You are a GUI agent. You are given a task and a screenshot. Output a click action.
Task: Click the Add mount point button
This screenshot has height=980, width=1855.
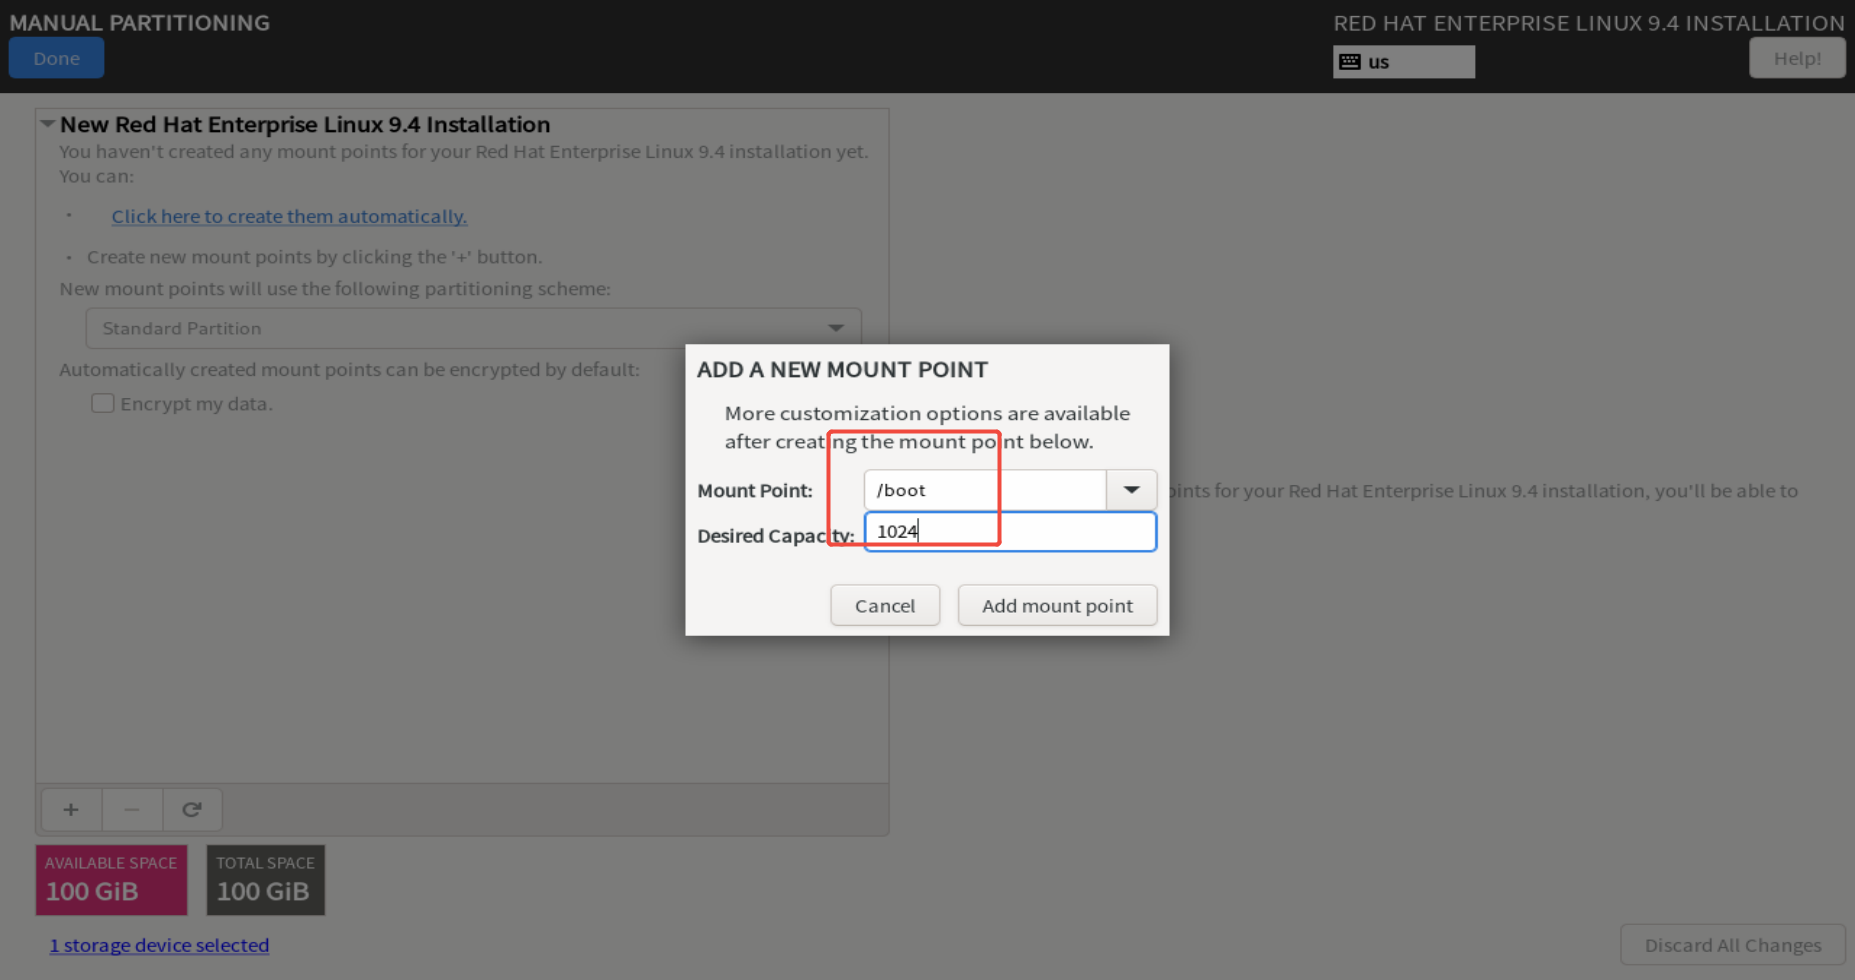coord(1057,605)
